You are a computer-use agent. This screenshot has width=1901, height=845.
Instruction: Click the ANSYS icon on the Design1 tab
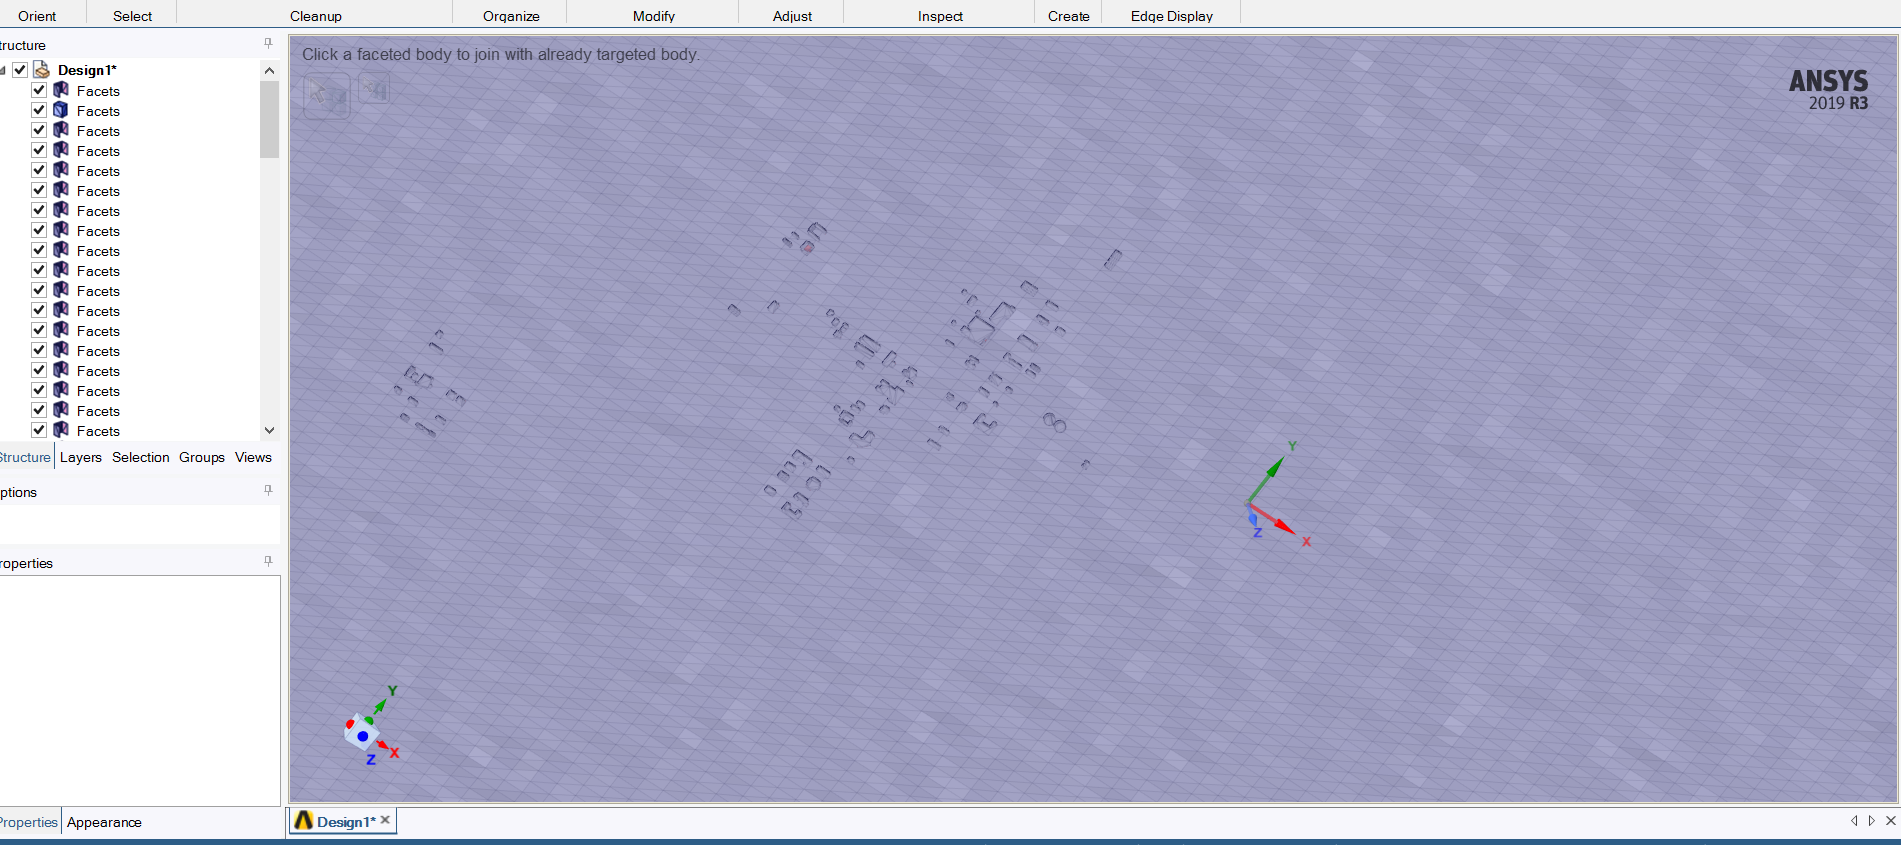pos(304,821)
